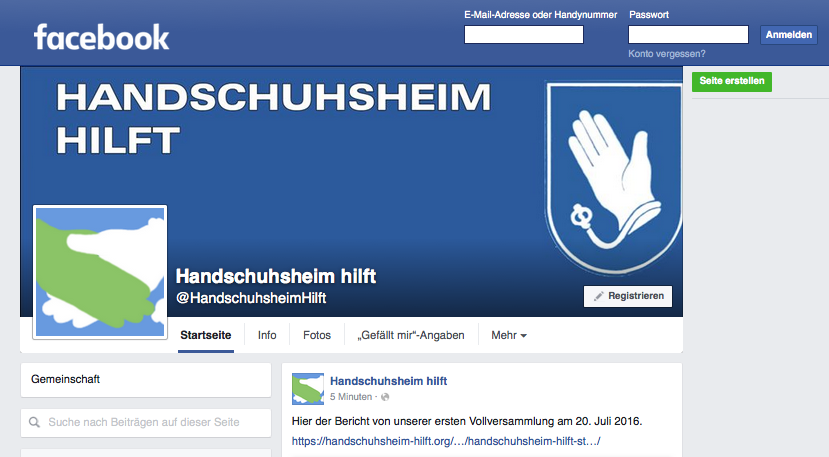Click the facebook logo in header
The width and height of the screenshot is (829, 457).
click(x=102, y=37)
